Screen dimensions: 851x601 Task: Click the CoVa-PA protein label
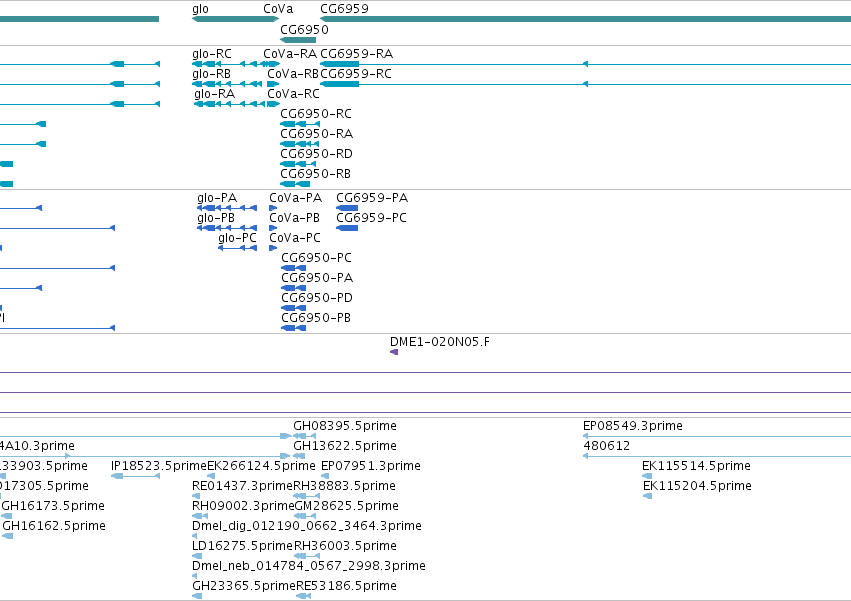[x=295, y=198]
